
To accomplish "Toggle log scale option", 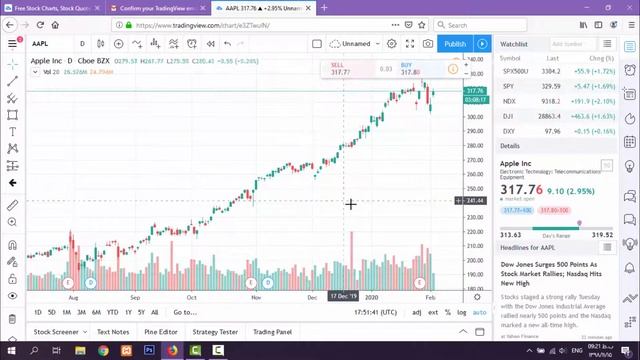I will click(462, 312).
